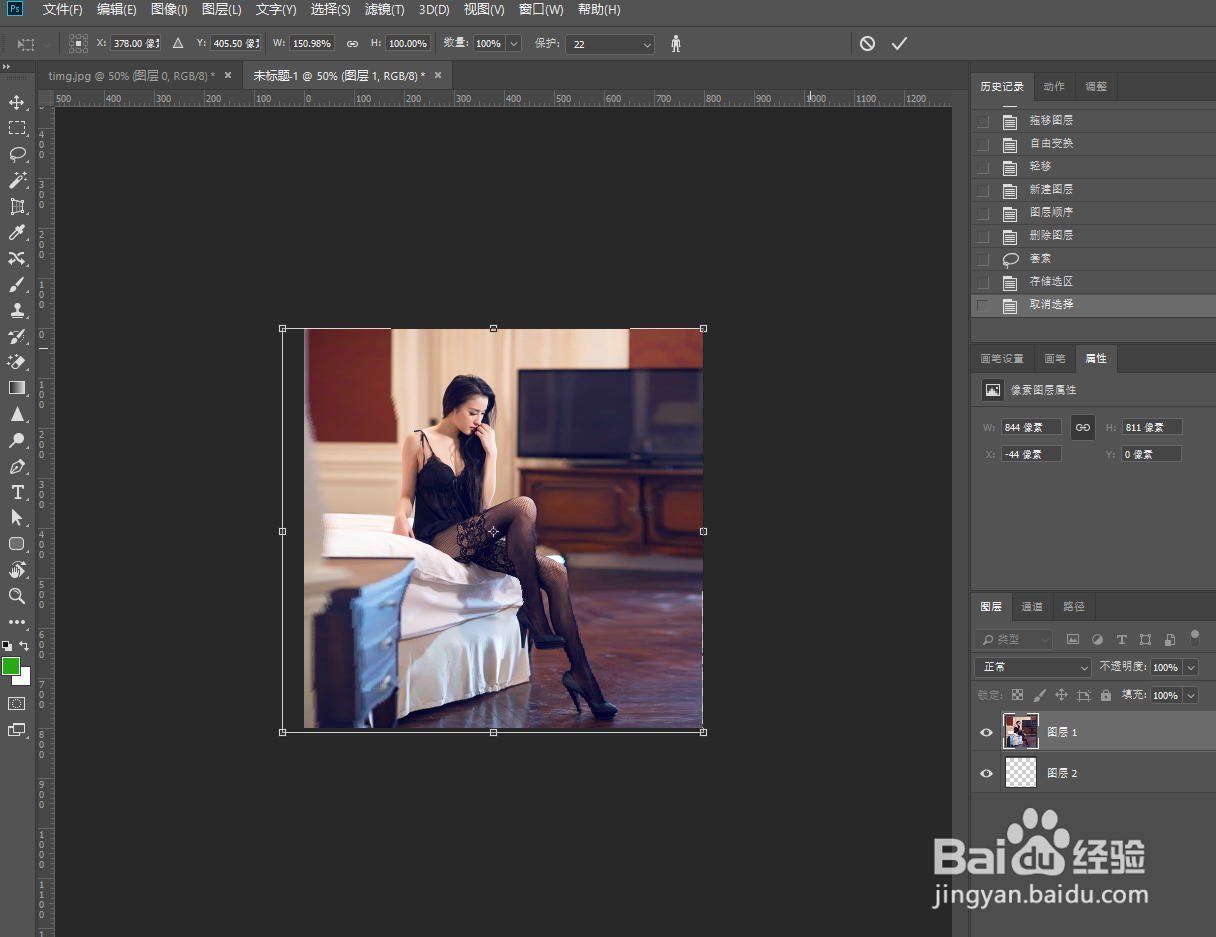Click the reference point locator grid
The width and height of the screenshot is (1216, 937).
coord(79,44)
